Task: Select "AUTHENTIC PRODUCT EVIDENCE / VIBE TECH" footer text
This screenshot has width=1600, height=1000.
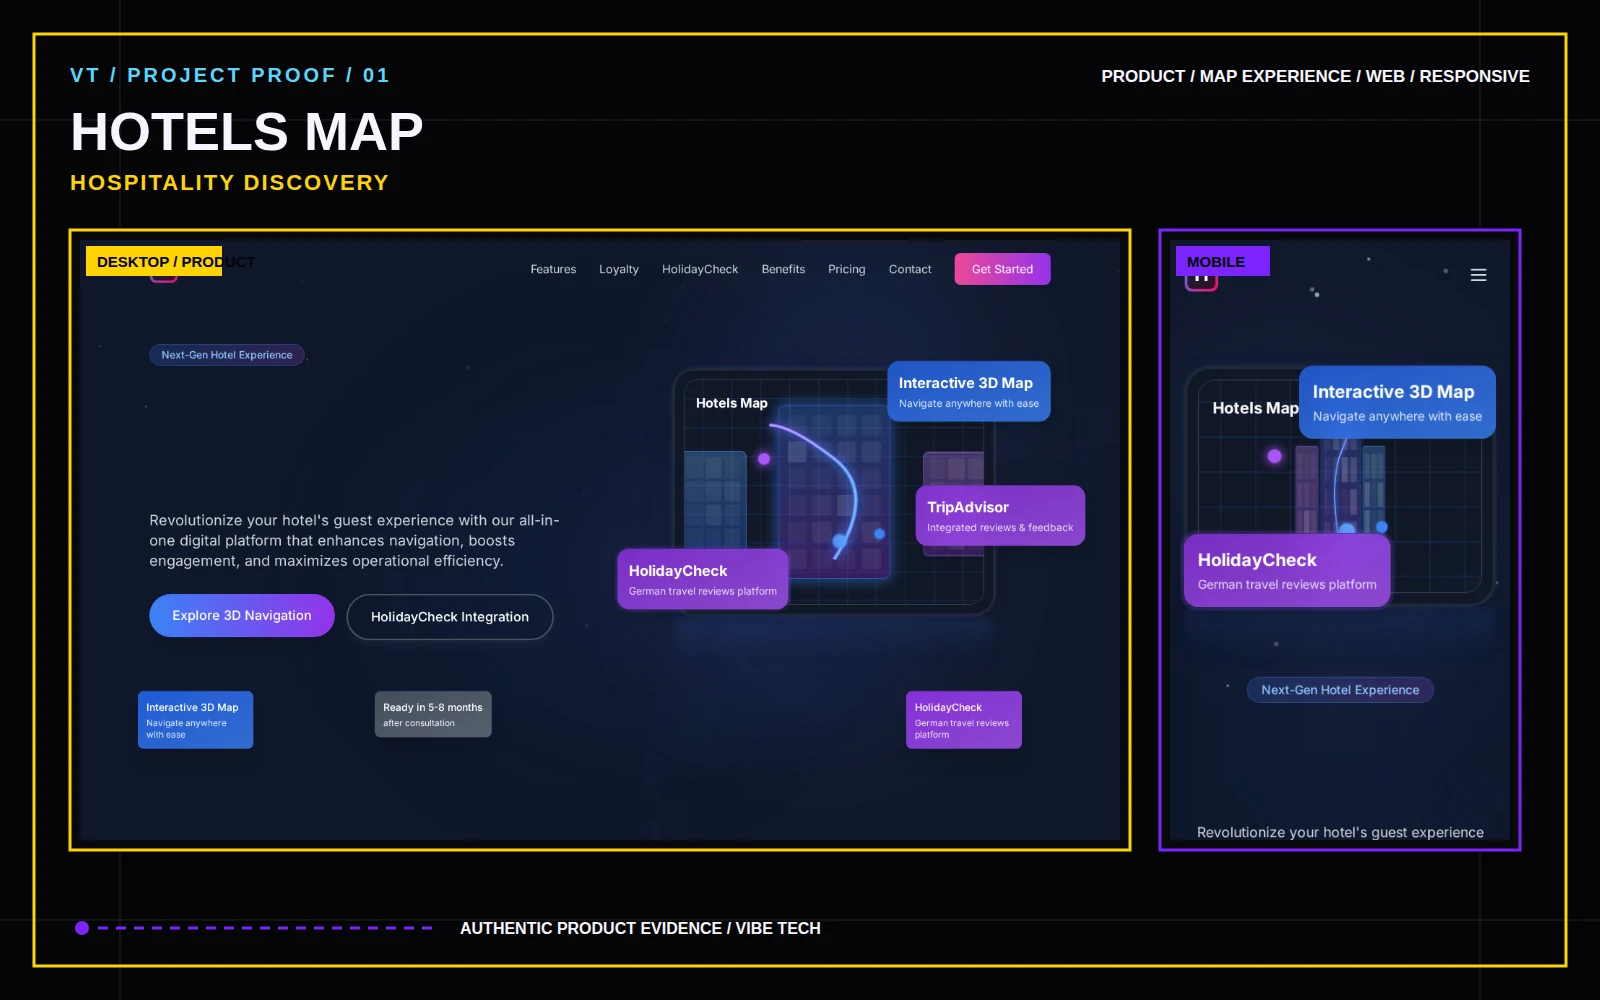Action: (640, 928)
